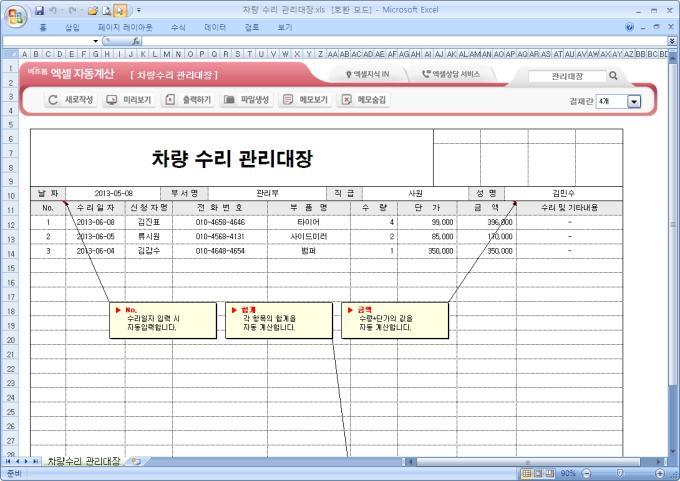Click inside the formula bar input

coord(404,41)
